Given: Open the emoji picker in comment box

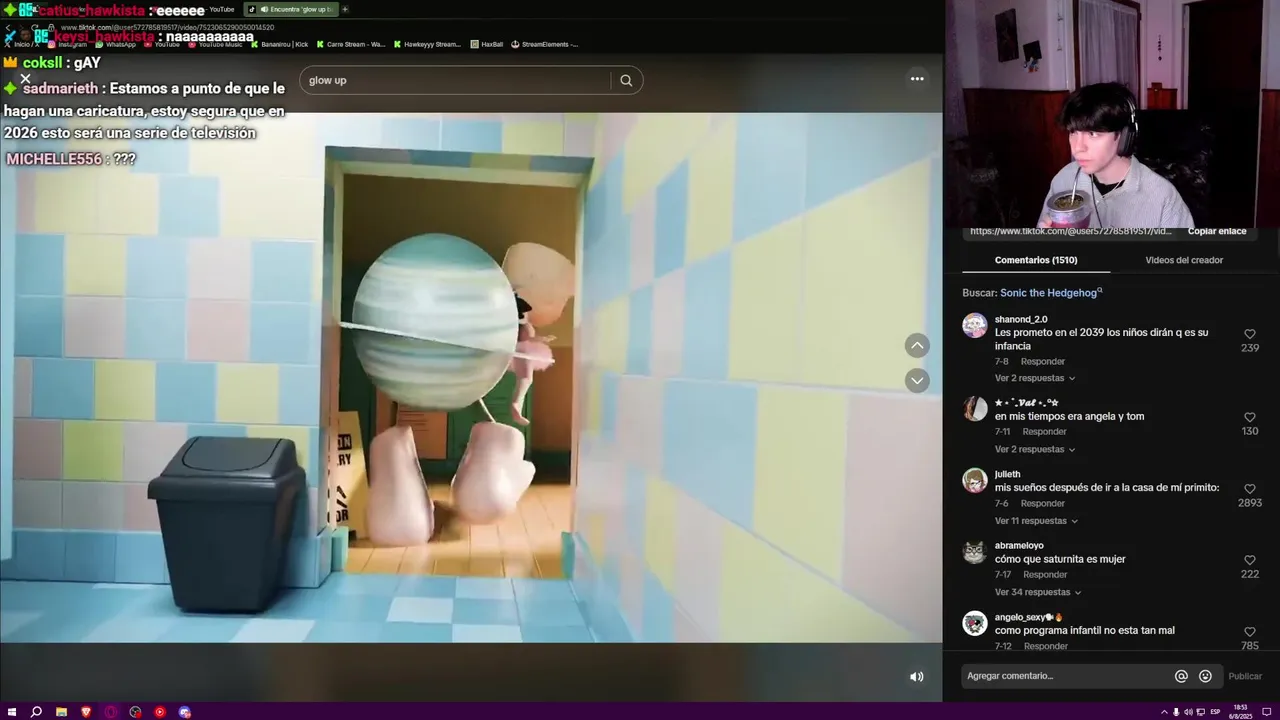Looking at the screenshot, I should [x=1205, y=676].
